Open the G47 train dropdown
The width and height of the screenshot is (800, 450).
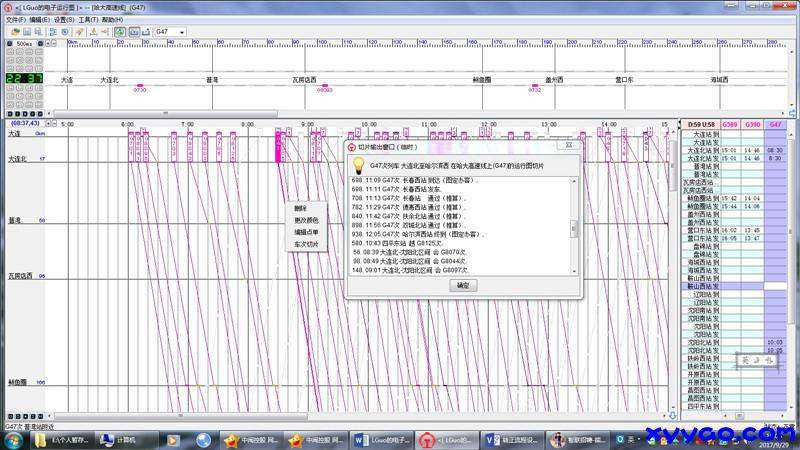pyautogui.click(x=182, y=32)
